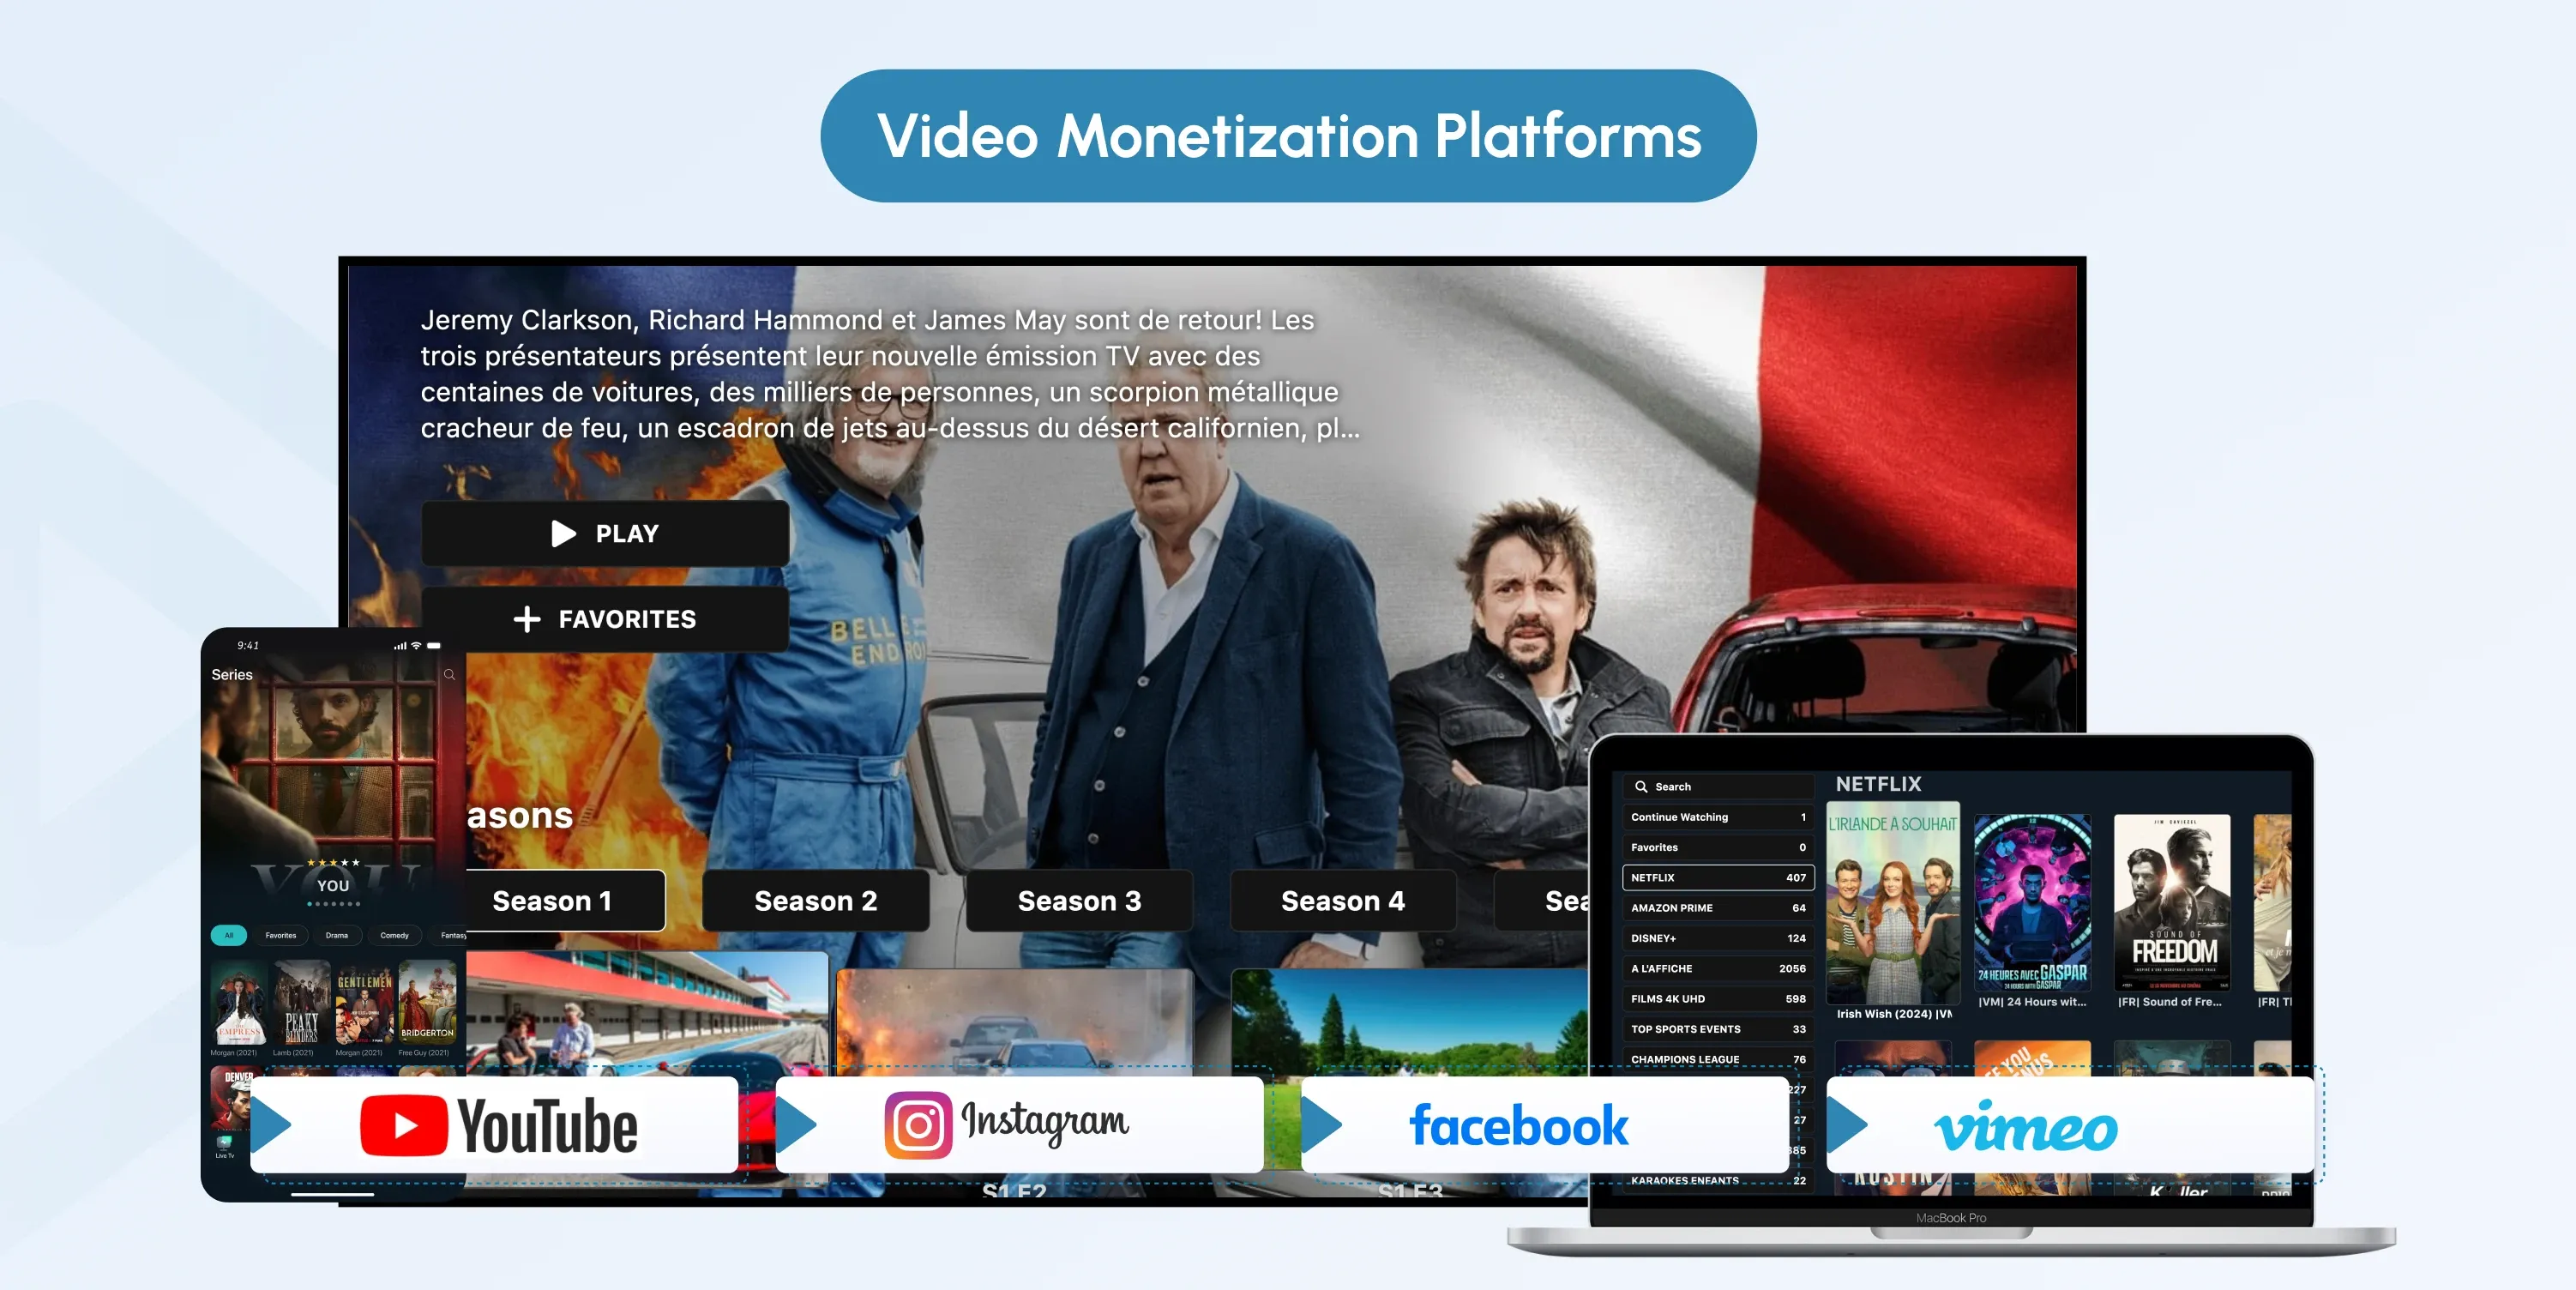Click the PLAY button on TV screen
This screenshot has width=2576, height=1290.
(599, 532)
